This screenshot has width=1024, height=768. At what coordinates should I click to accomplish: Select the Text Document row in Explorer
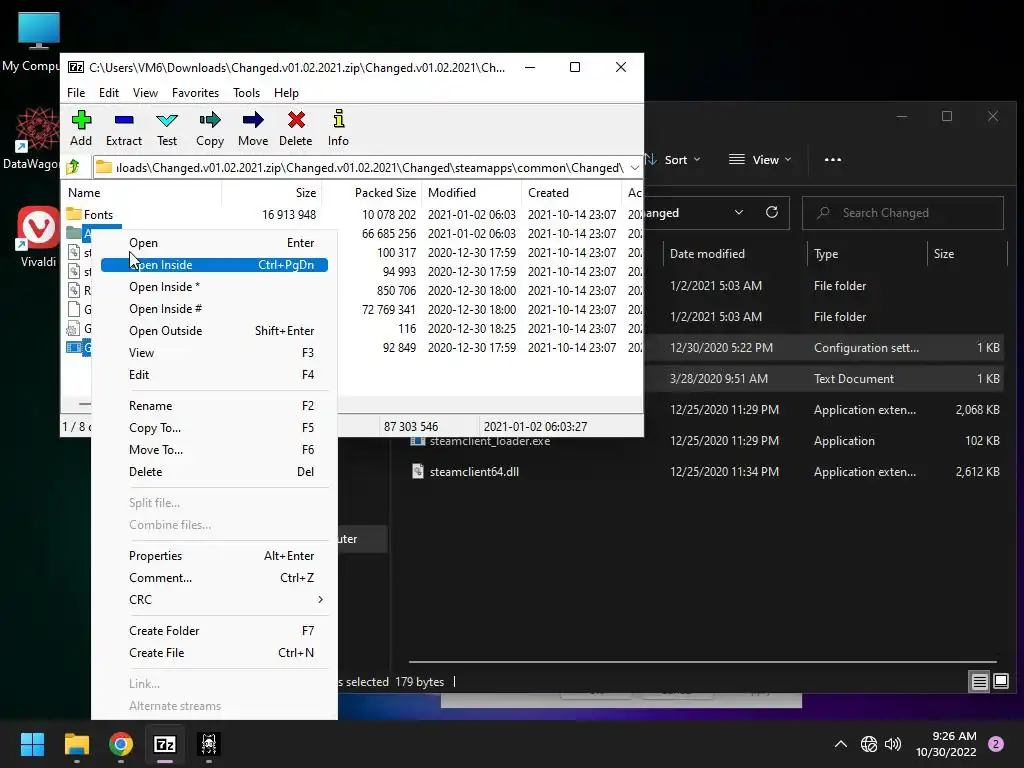pos(824,379)
